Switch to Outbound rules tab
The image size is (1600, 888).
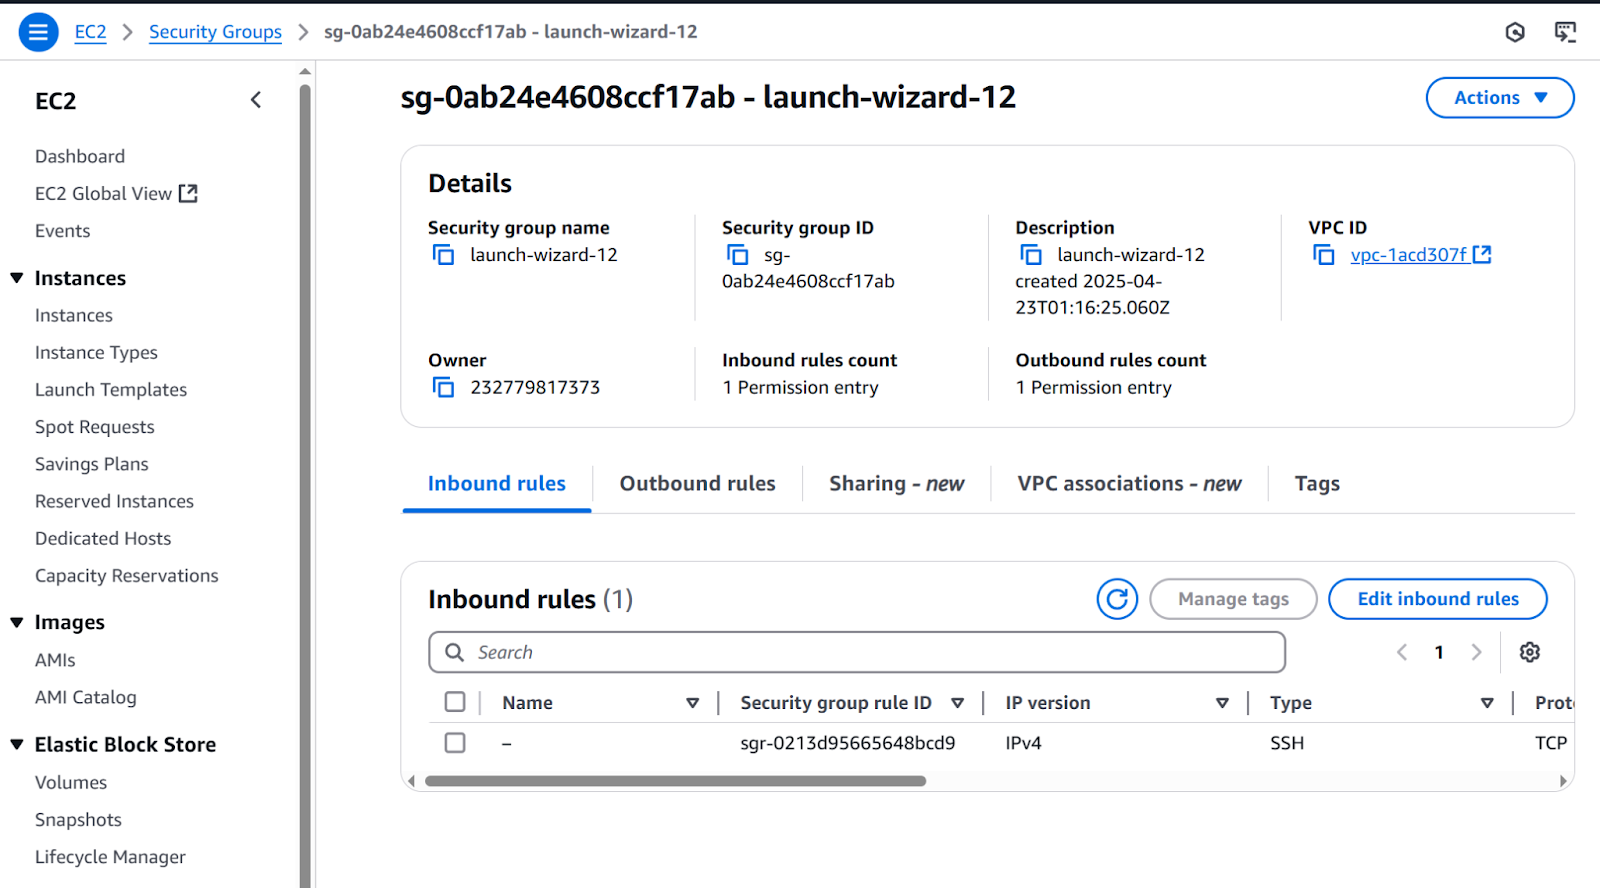pos(697,484)
